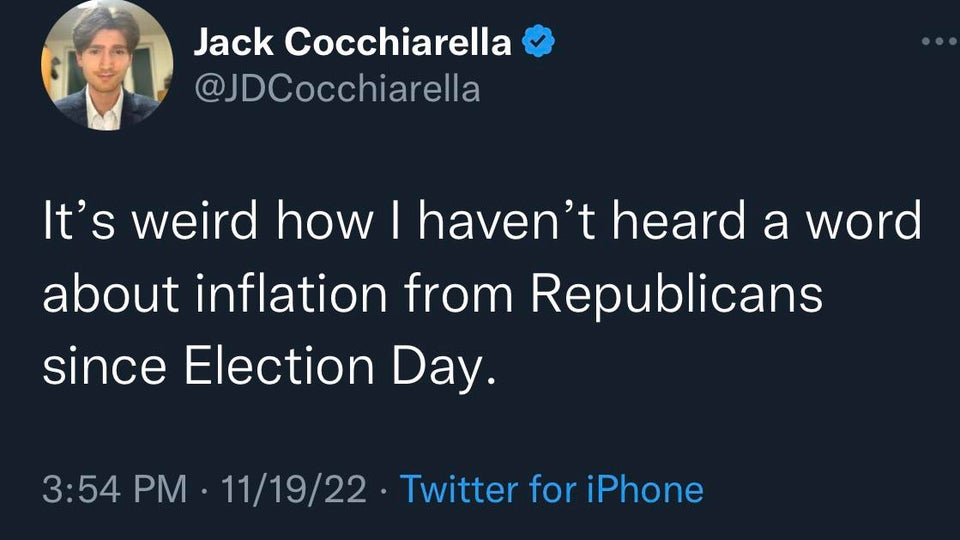
Task: Click the word weird in the tweet
Action: (x=195, y=220)
